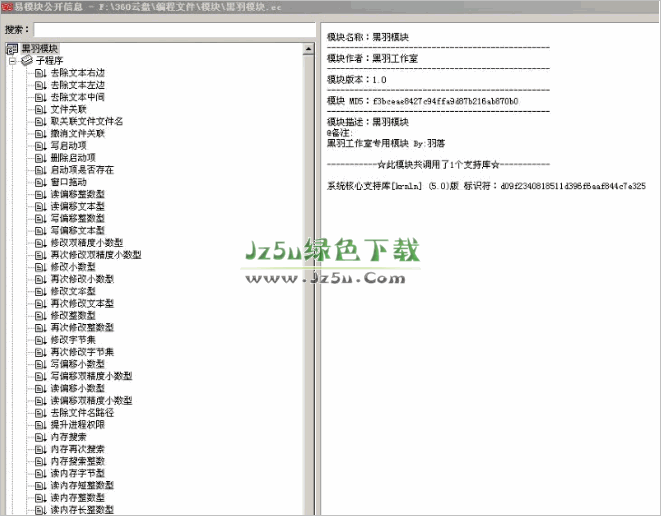
Task: Click the 模块 MD5 hash line
Action: [422, 101]
